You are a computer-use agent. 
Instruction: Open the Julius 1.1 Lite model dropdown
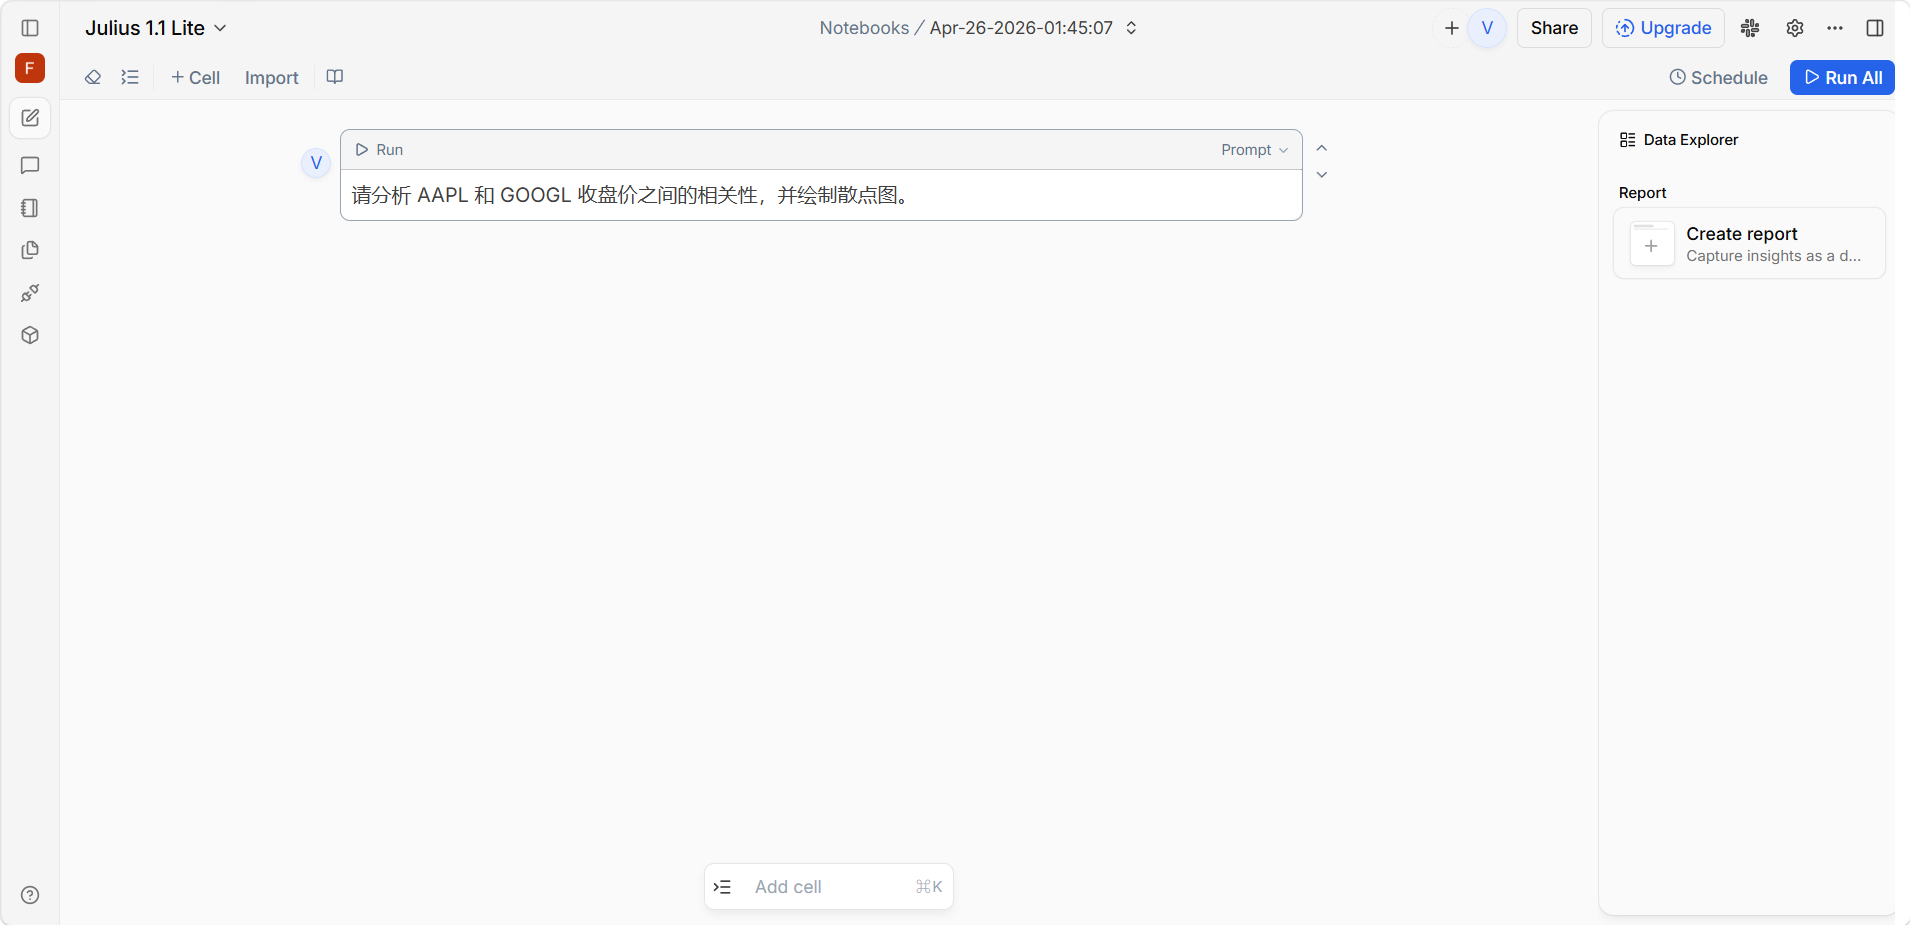(156, 28)
